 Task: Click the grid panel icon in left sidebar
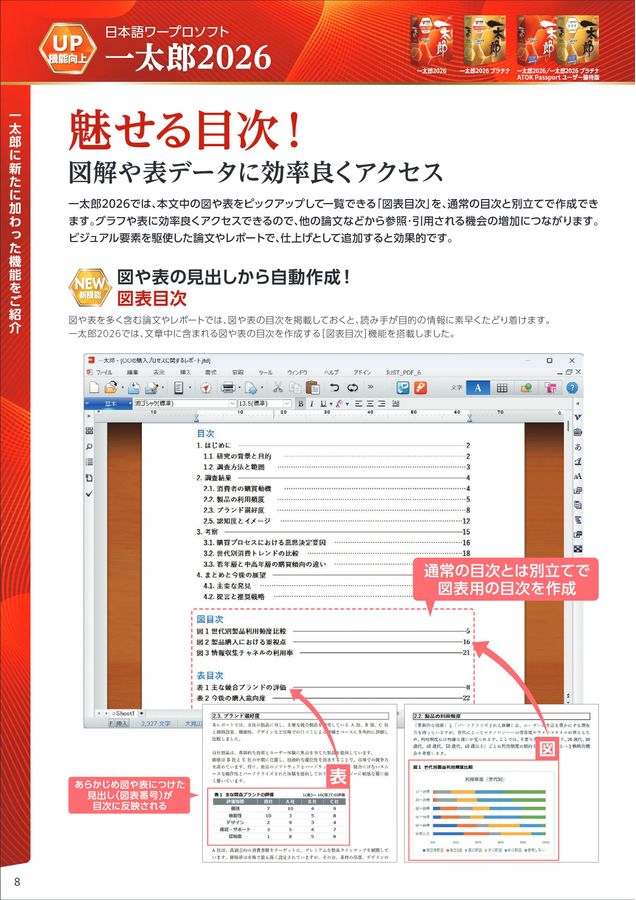tap(89, 430)
